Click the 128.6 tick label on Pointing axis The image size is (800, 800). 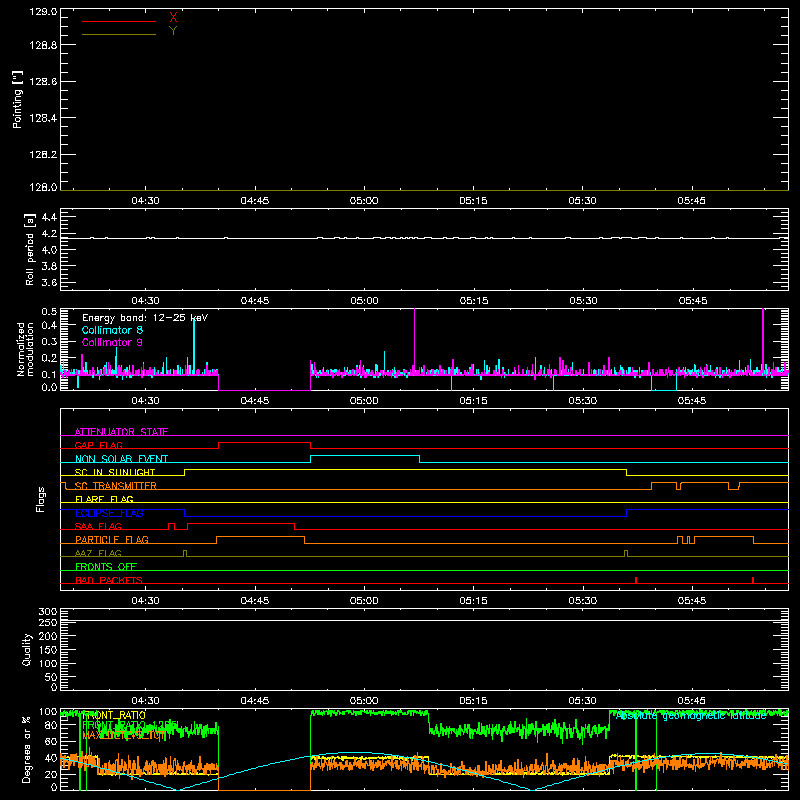tap(43, 82)
